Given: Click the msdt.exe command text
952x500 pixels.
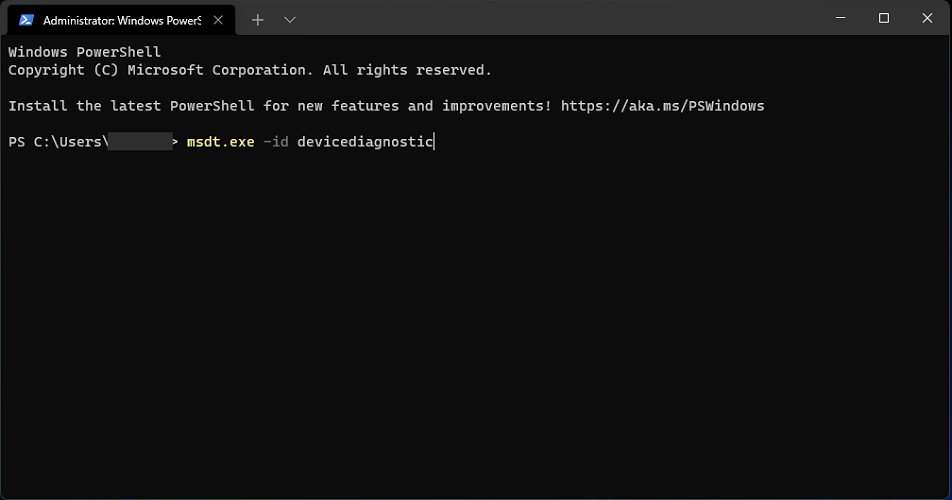Looking at the screenshot, I should click(220, 142).
